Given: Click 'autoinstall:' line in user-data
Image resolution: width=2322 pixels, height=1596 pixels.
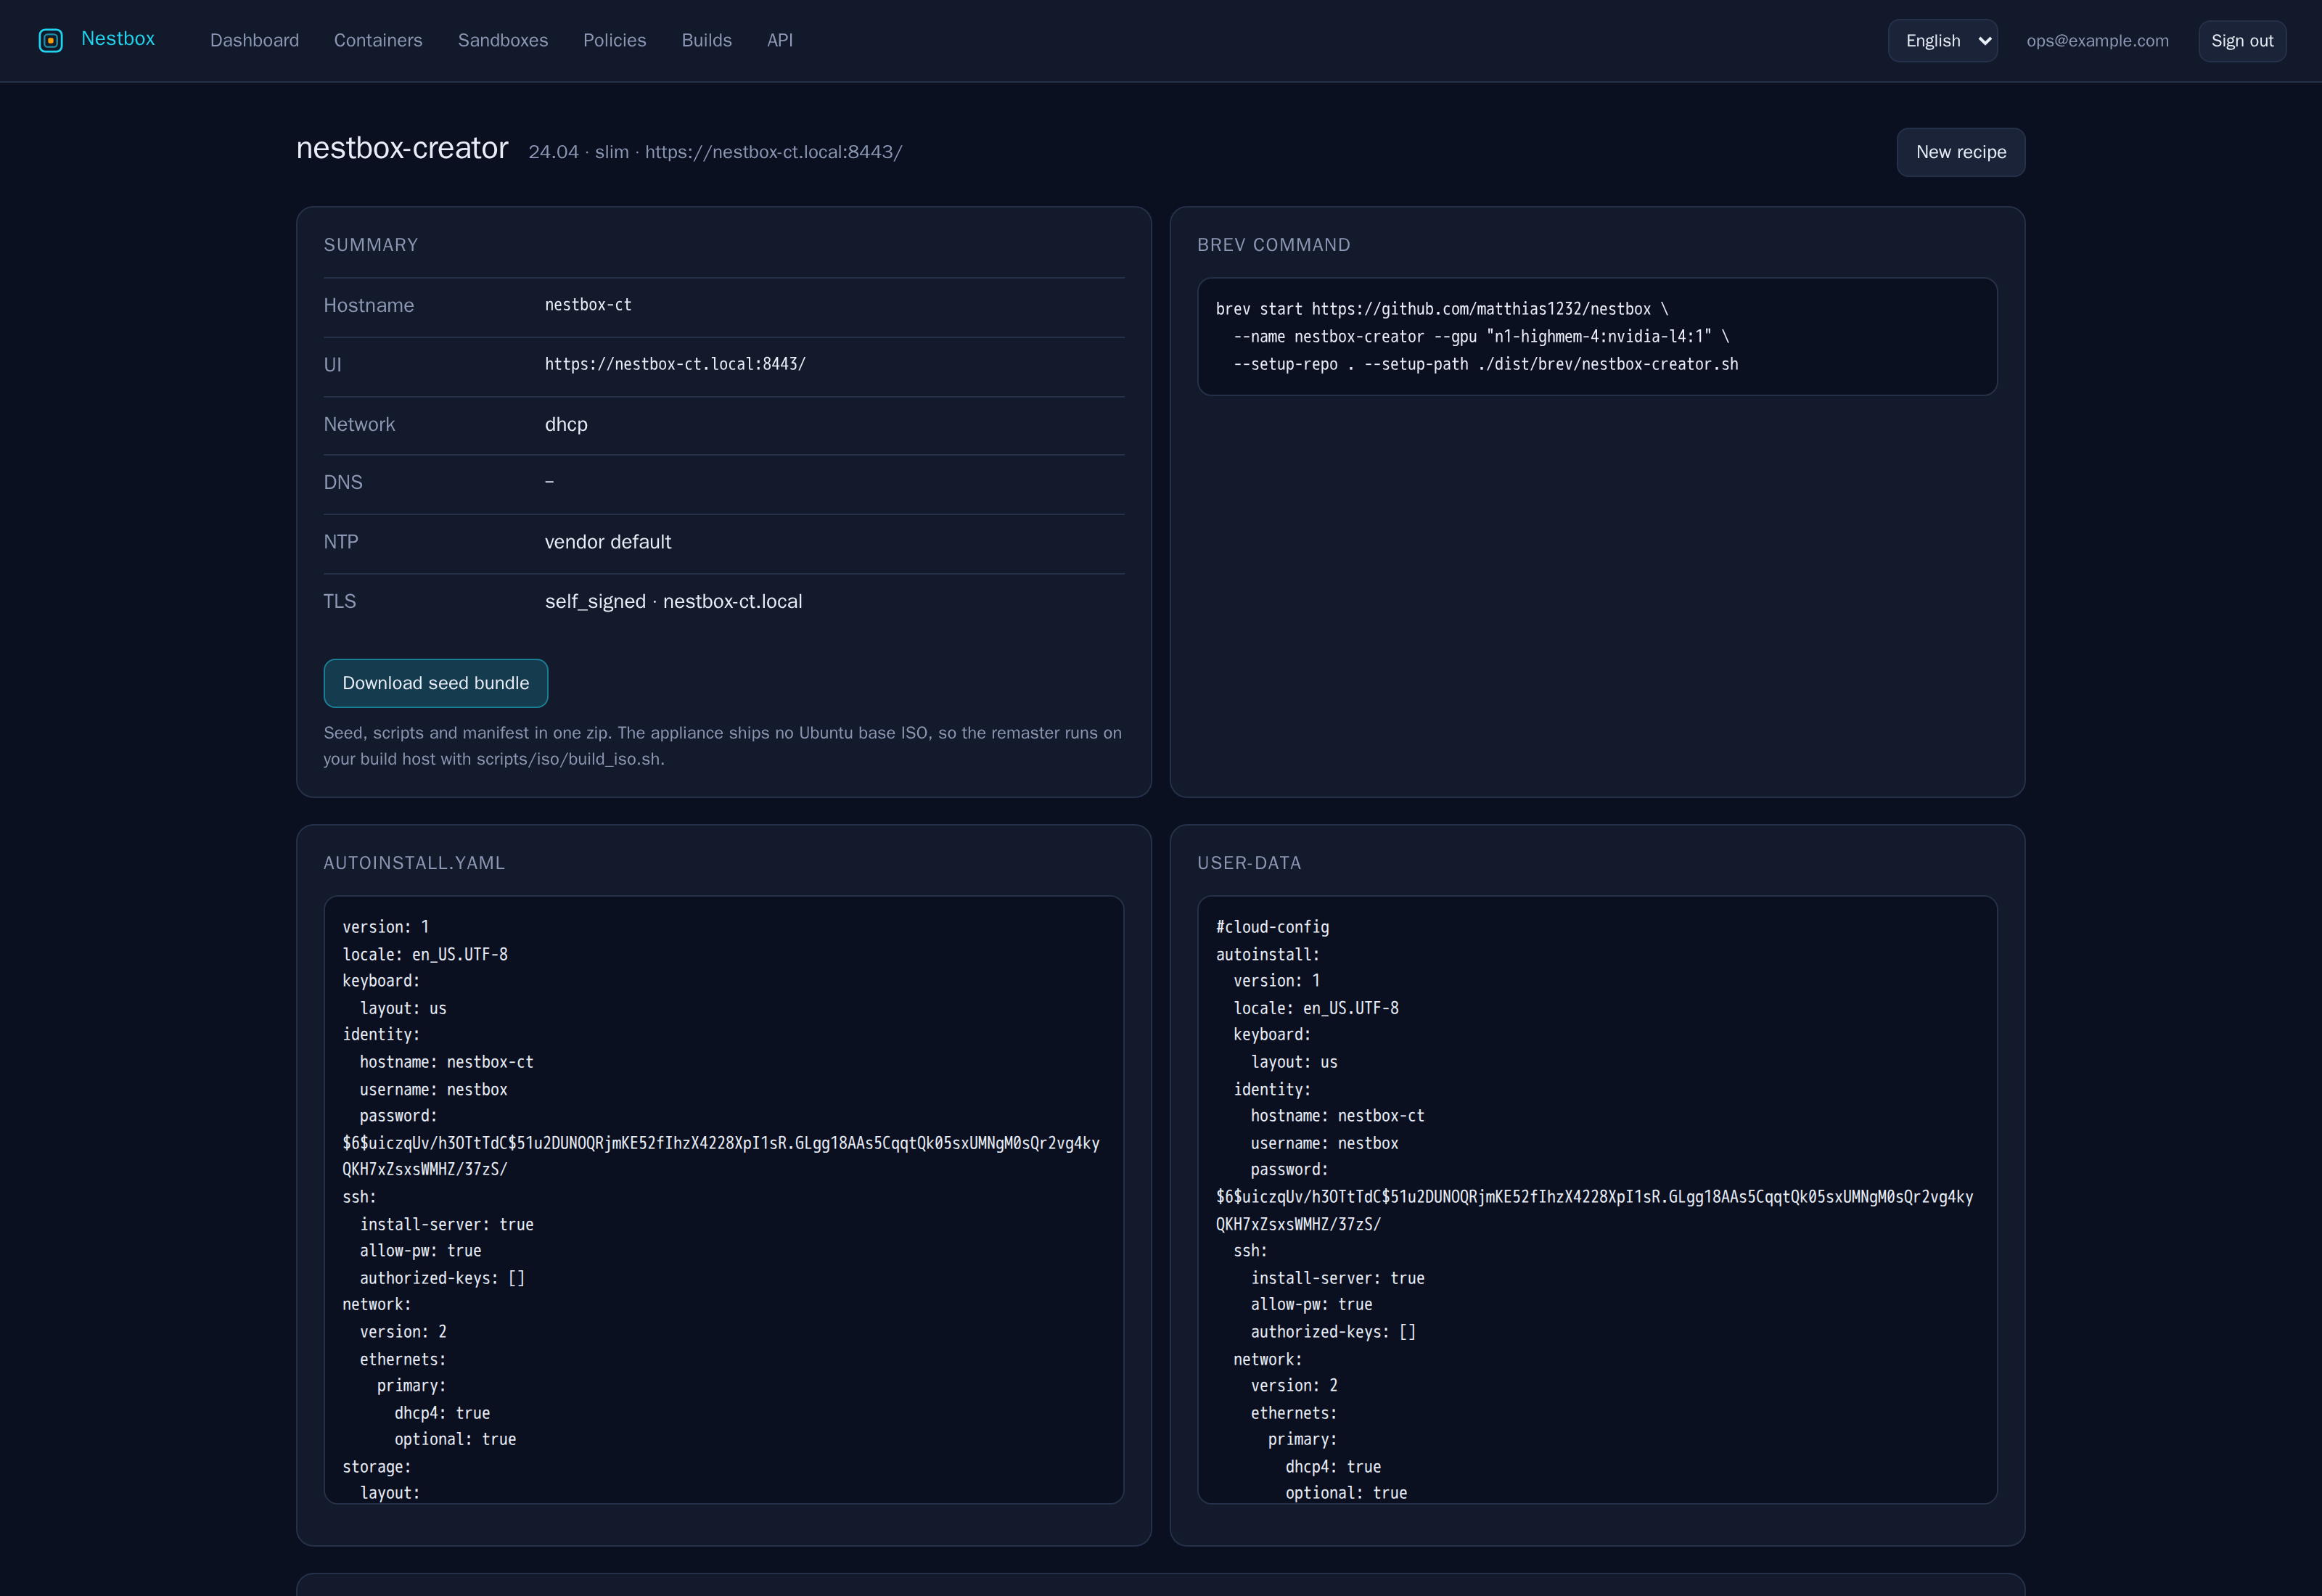Looking at the screenshot, I should tap(1267, 954).
